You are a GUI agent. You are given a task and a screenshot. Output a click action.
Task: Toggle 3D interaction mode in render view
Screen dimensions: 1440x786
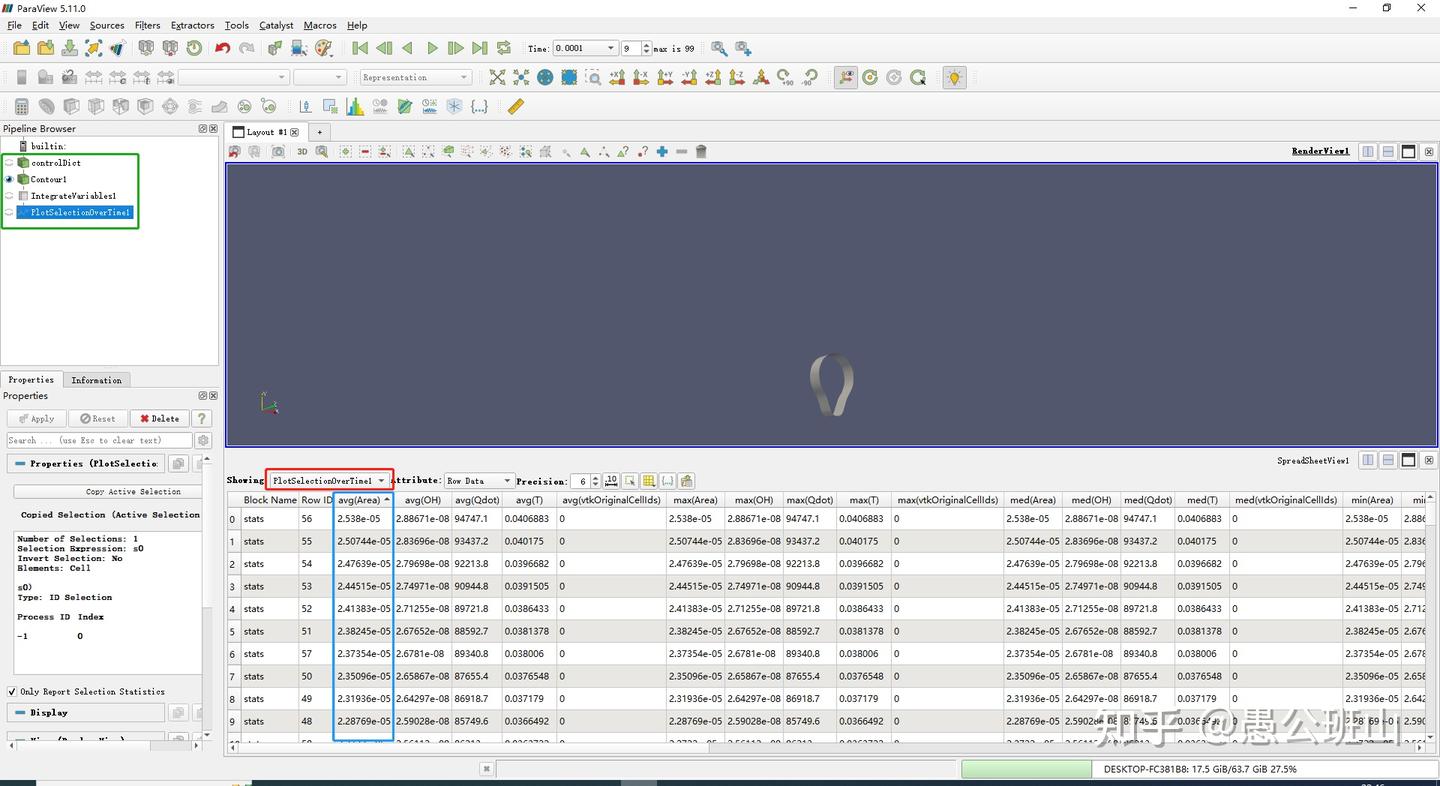[x=302, y=151]
